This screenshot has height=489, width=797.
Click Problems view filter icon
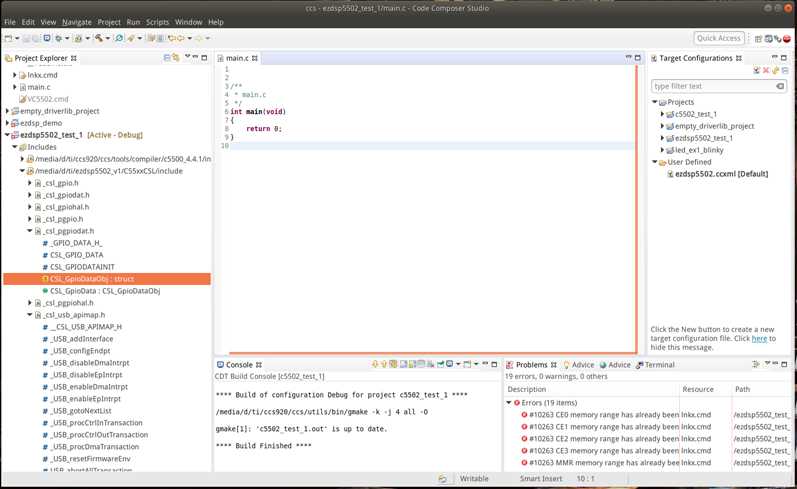coord(756,364)
